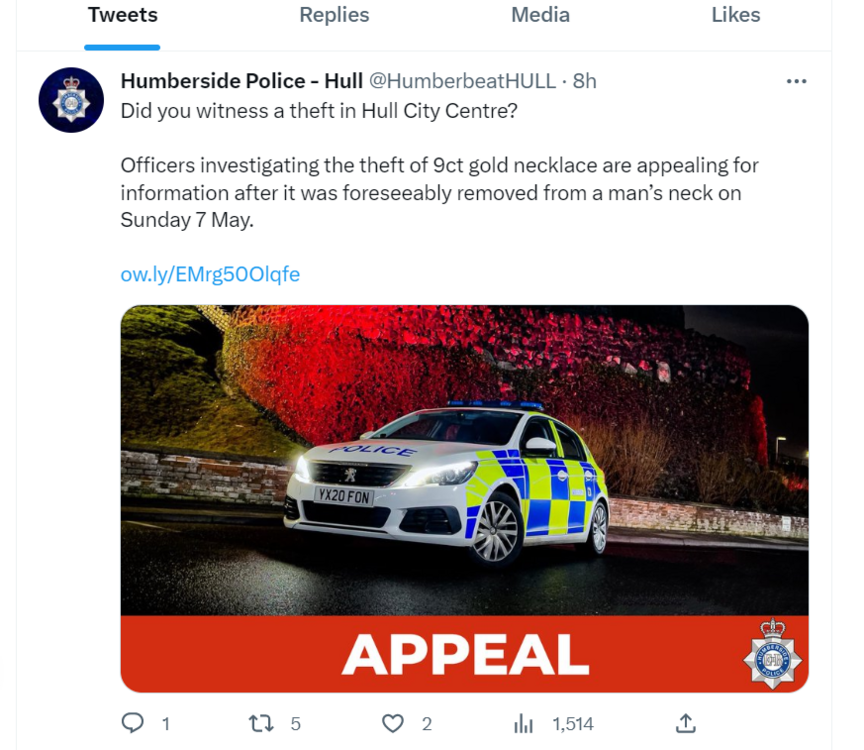Image resolution: width=864 pixels, height=750 pixels.
Task: Open the ow.ly/EMrg50Olqfe link
Action: (210, 274)
